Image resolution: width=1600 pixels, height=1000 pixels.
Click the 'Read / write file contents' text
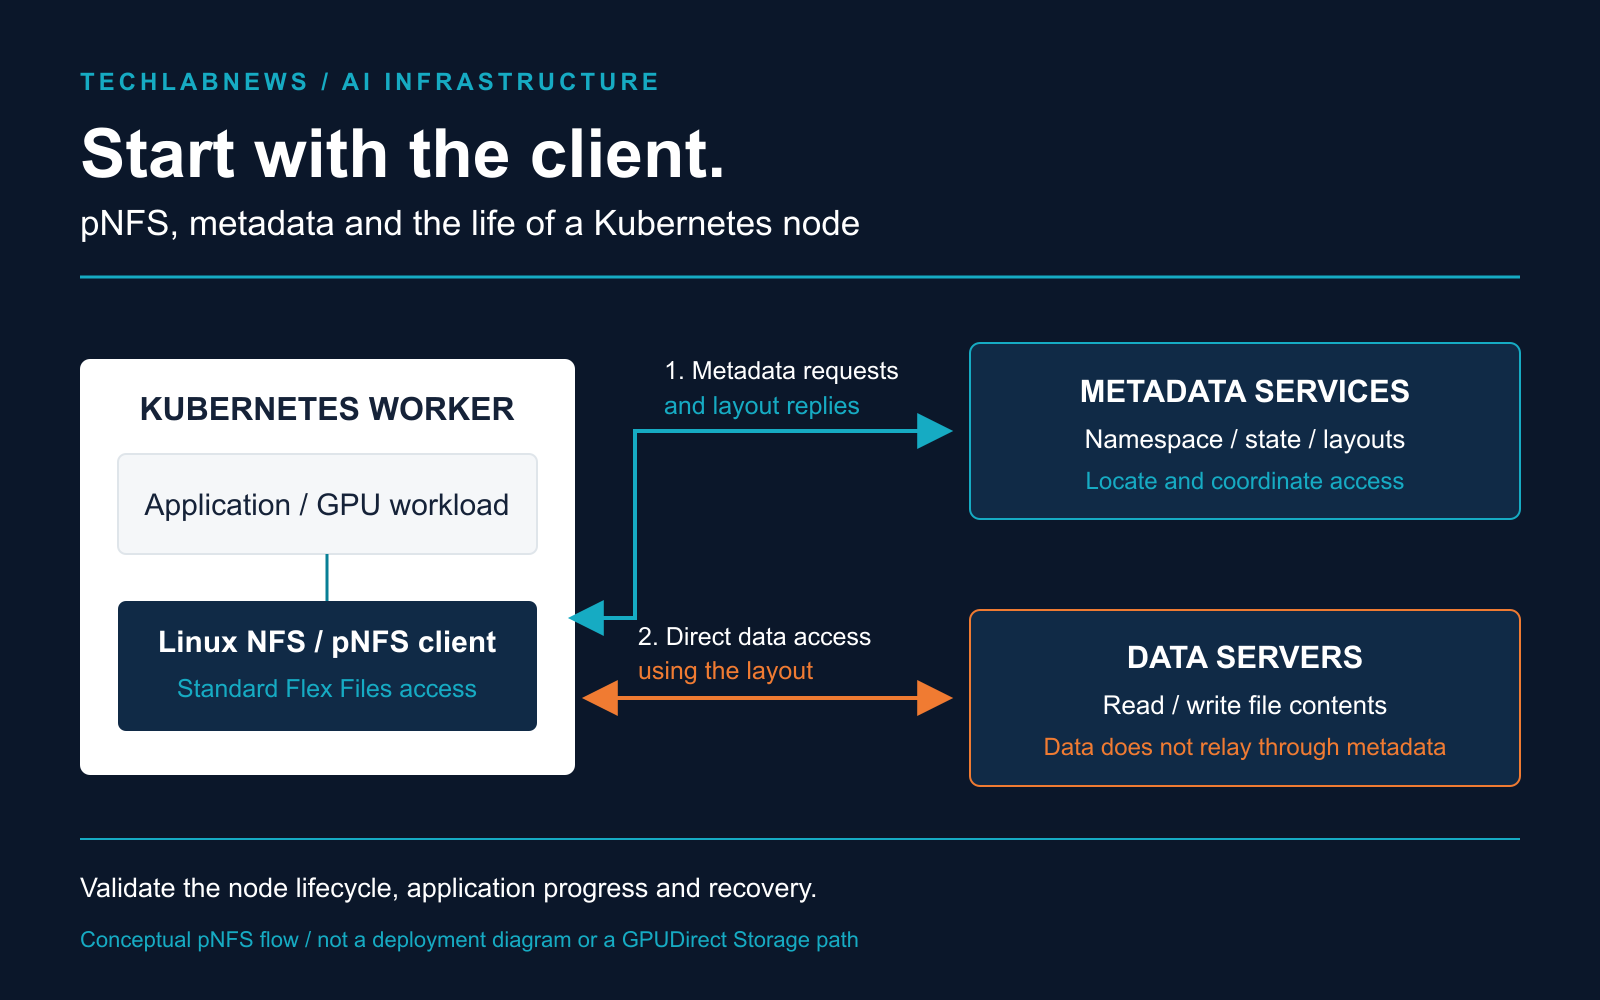1245,705
